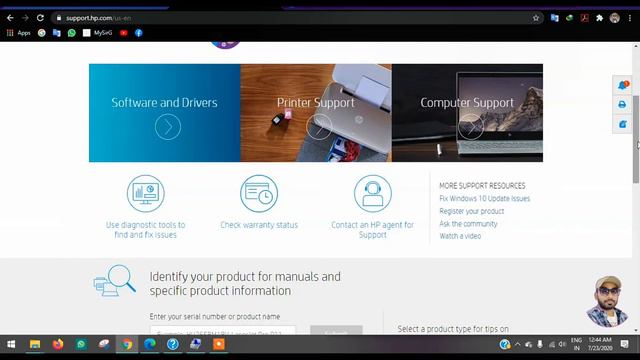This screenshot has width=640, height=360.
Task: Click the Software and Drivers arrow circle
Action: 168,127
